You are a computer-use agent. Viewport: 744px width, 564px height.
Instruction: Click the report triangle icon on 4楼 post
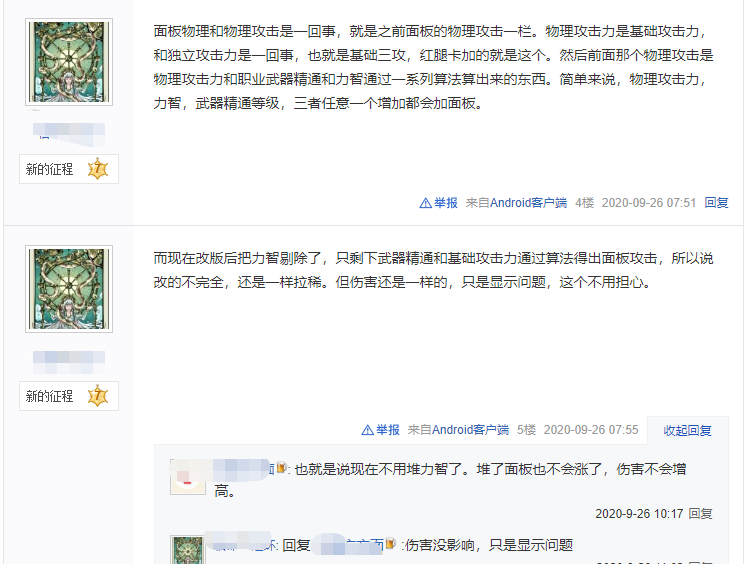(x=425, y=203)
